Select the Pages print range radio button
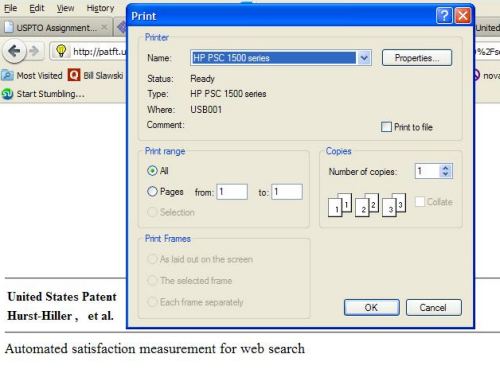 152,191
